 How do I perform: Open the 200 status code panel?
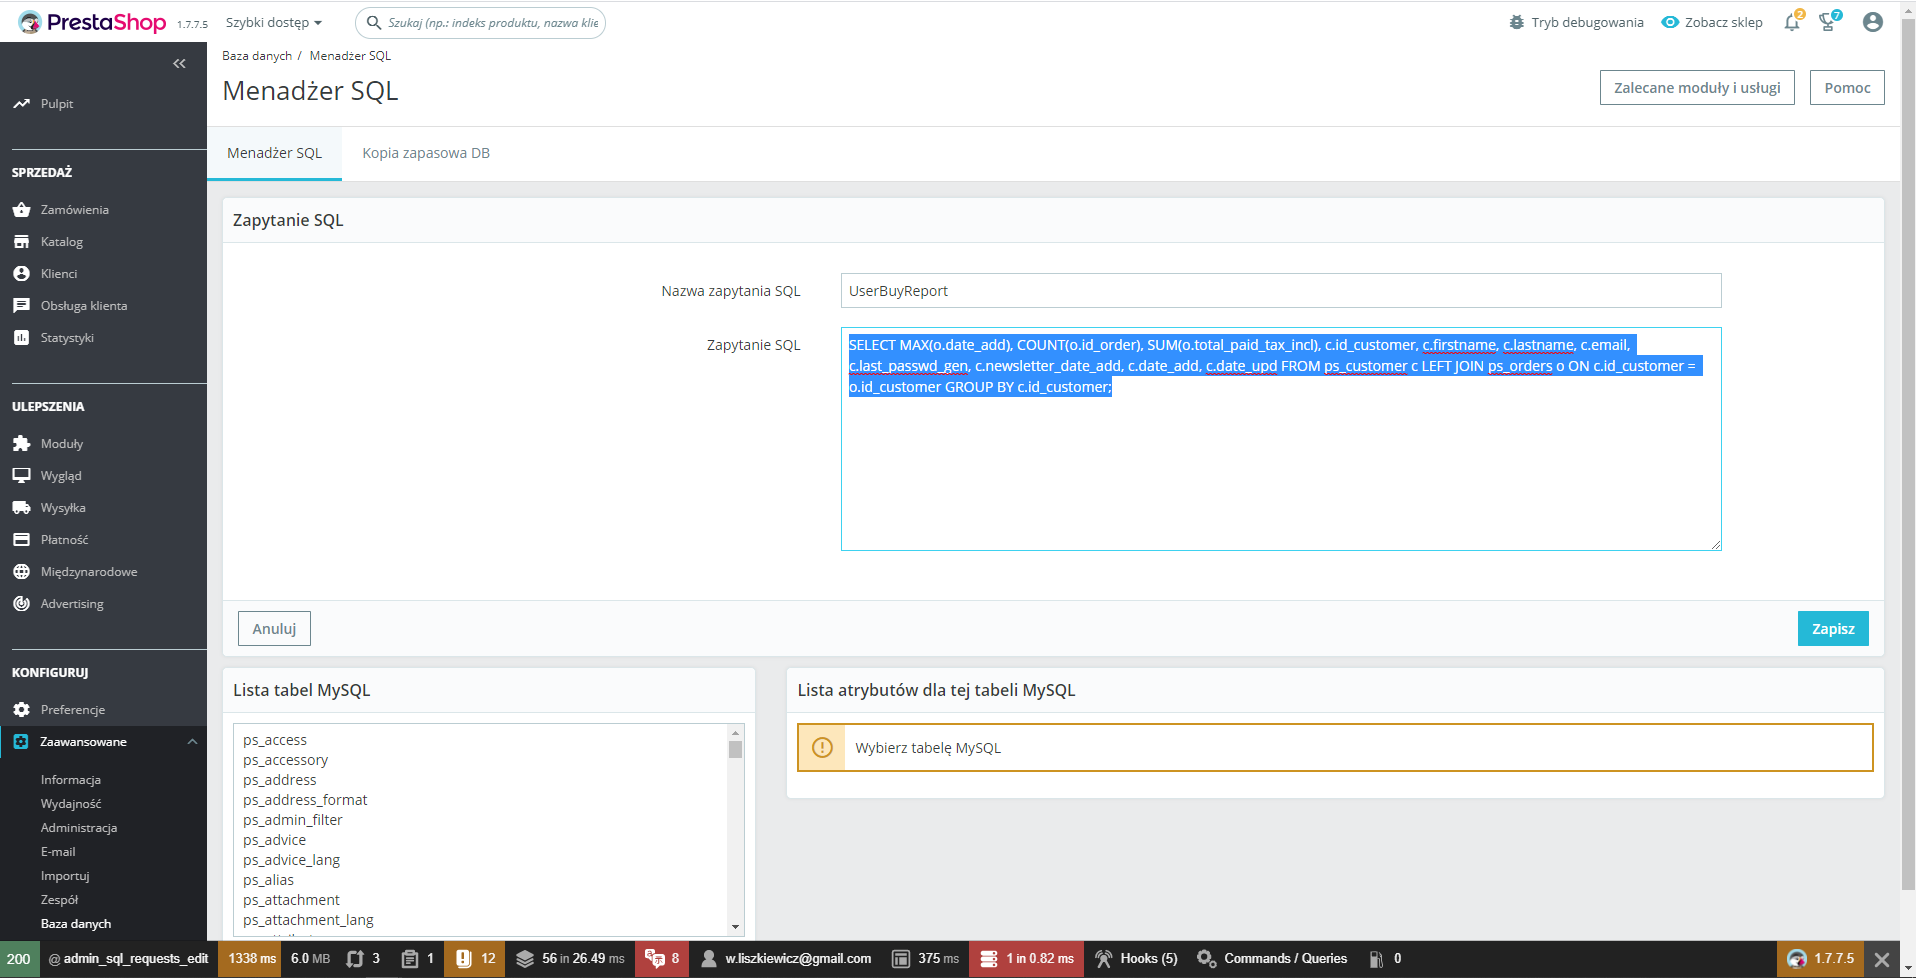pos(19,959)
